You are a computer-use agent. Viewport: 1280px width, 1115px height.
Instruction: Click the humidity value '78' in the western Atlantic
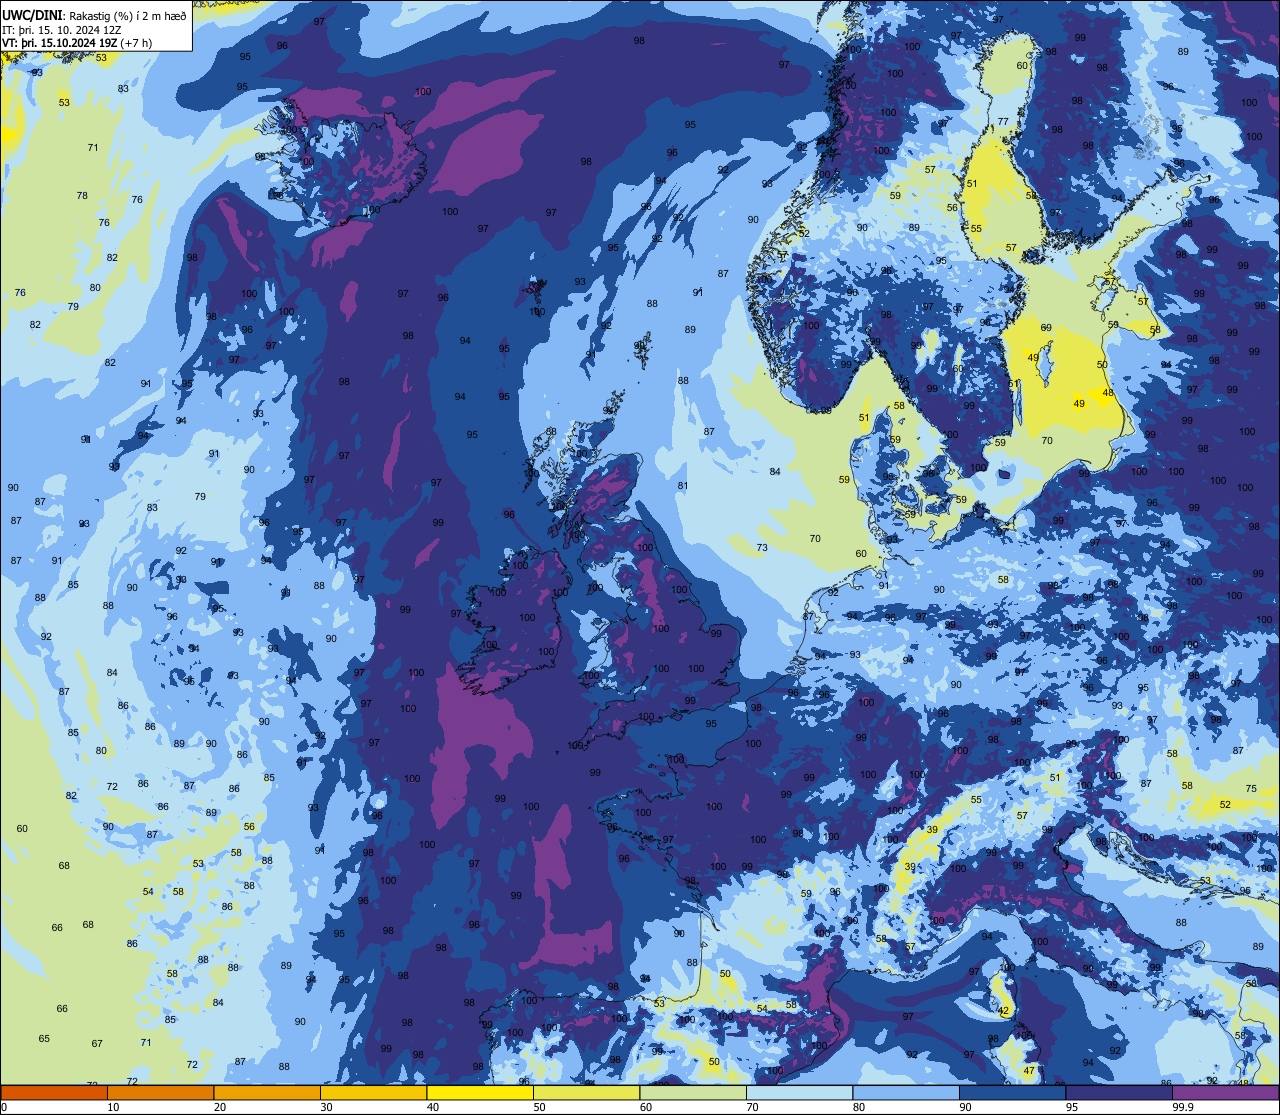pyautogui.click(x=82, y=196)
